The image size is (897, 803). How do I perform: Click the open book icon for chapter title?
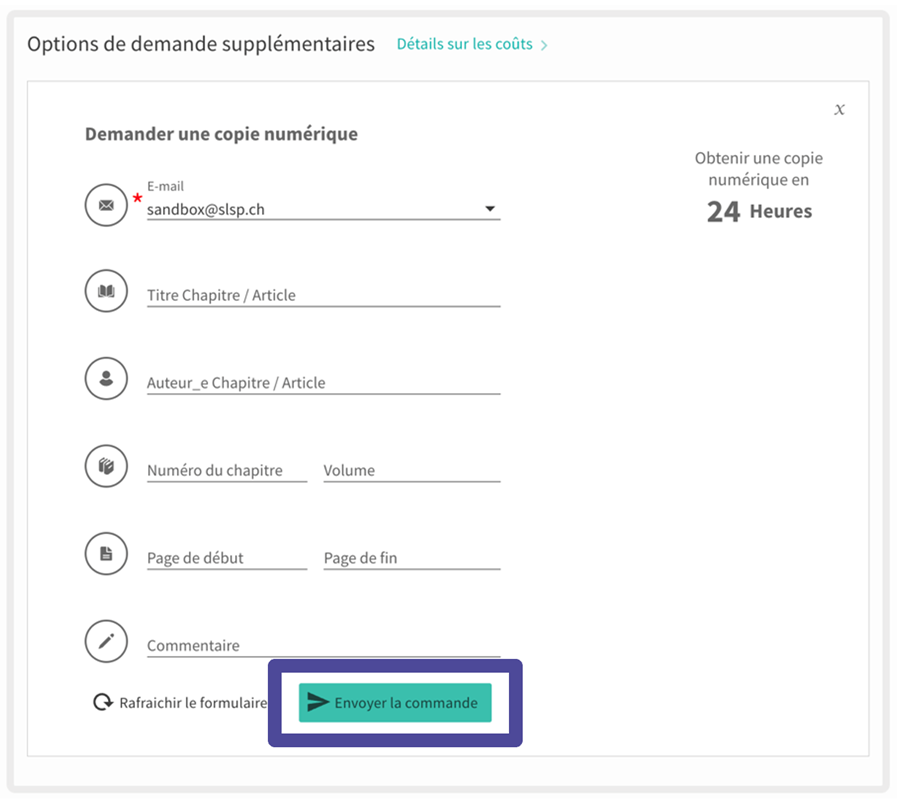(106, 291)
